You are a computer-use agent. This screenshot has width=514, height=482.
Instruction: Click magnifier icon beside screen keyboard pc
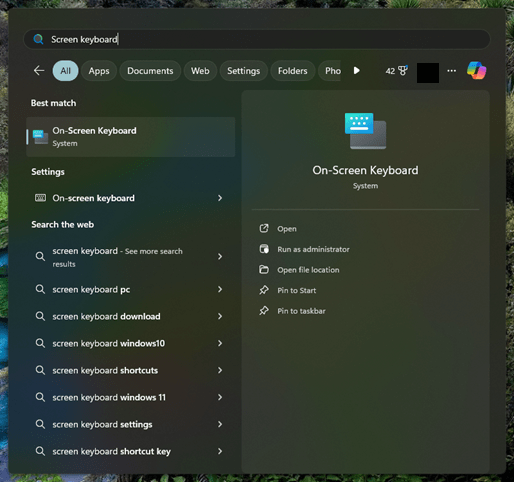pyautogui.click(x=40, y=289)
